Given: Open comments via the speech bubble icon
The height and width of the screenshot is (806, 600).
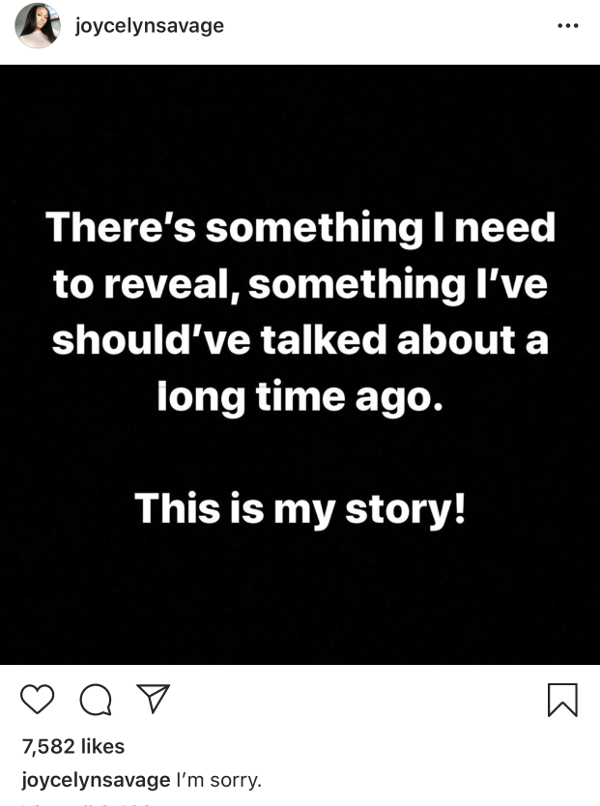Looking at the screenshot, I should pyautogui.click(x=93, y=700).
